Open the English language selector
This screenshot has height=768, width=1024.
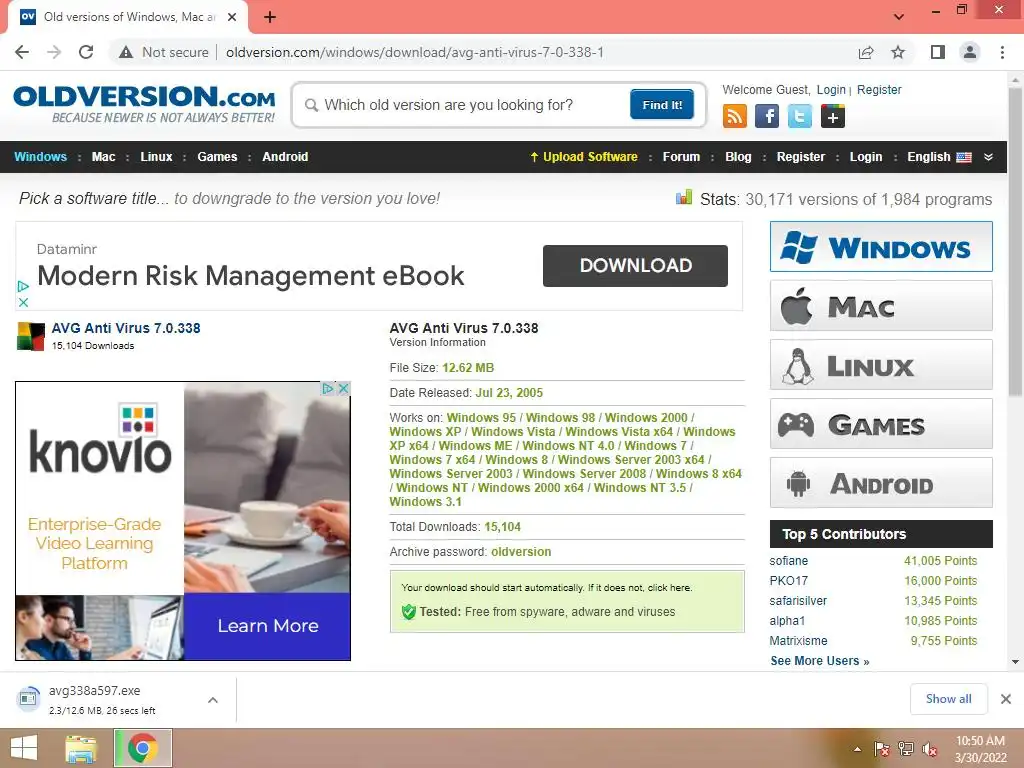pos(939,157)
